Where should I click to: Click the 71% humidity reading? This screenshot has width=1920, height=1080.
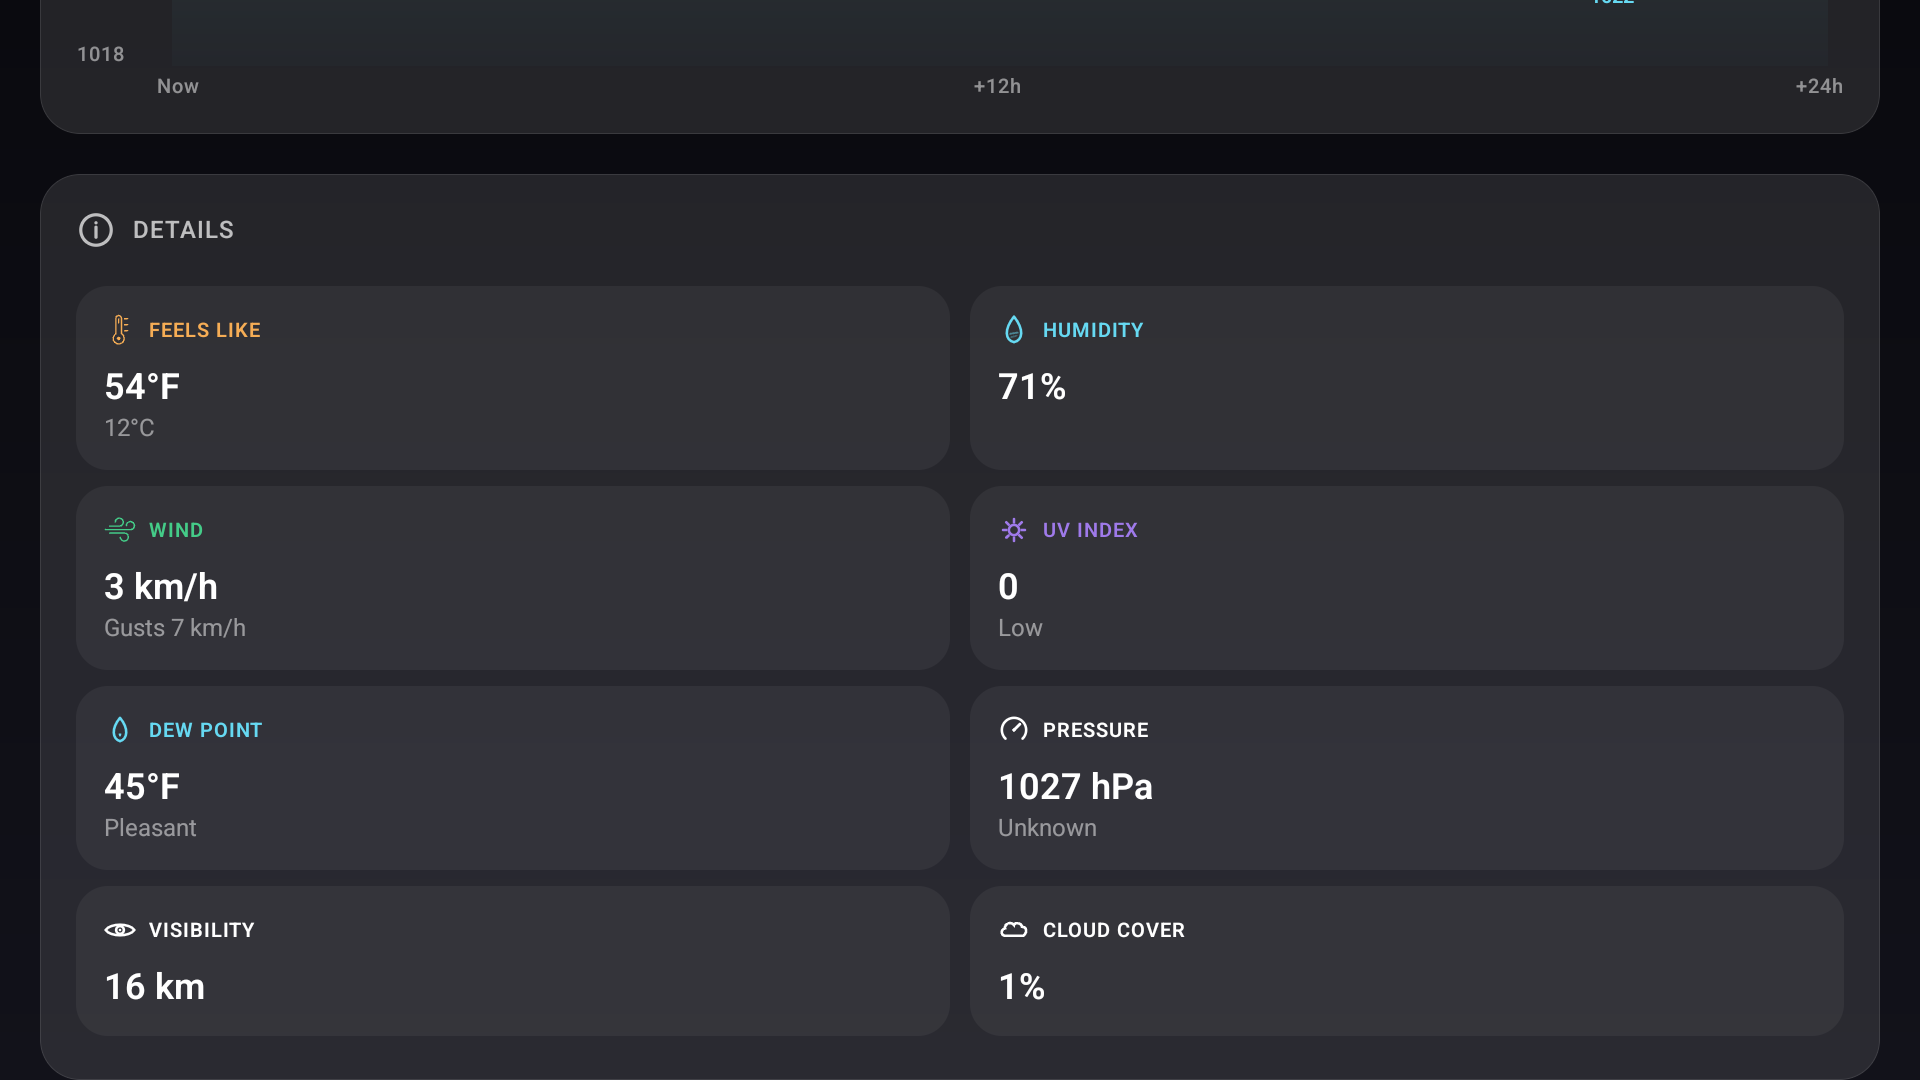point(1032,387)
